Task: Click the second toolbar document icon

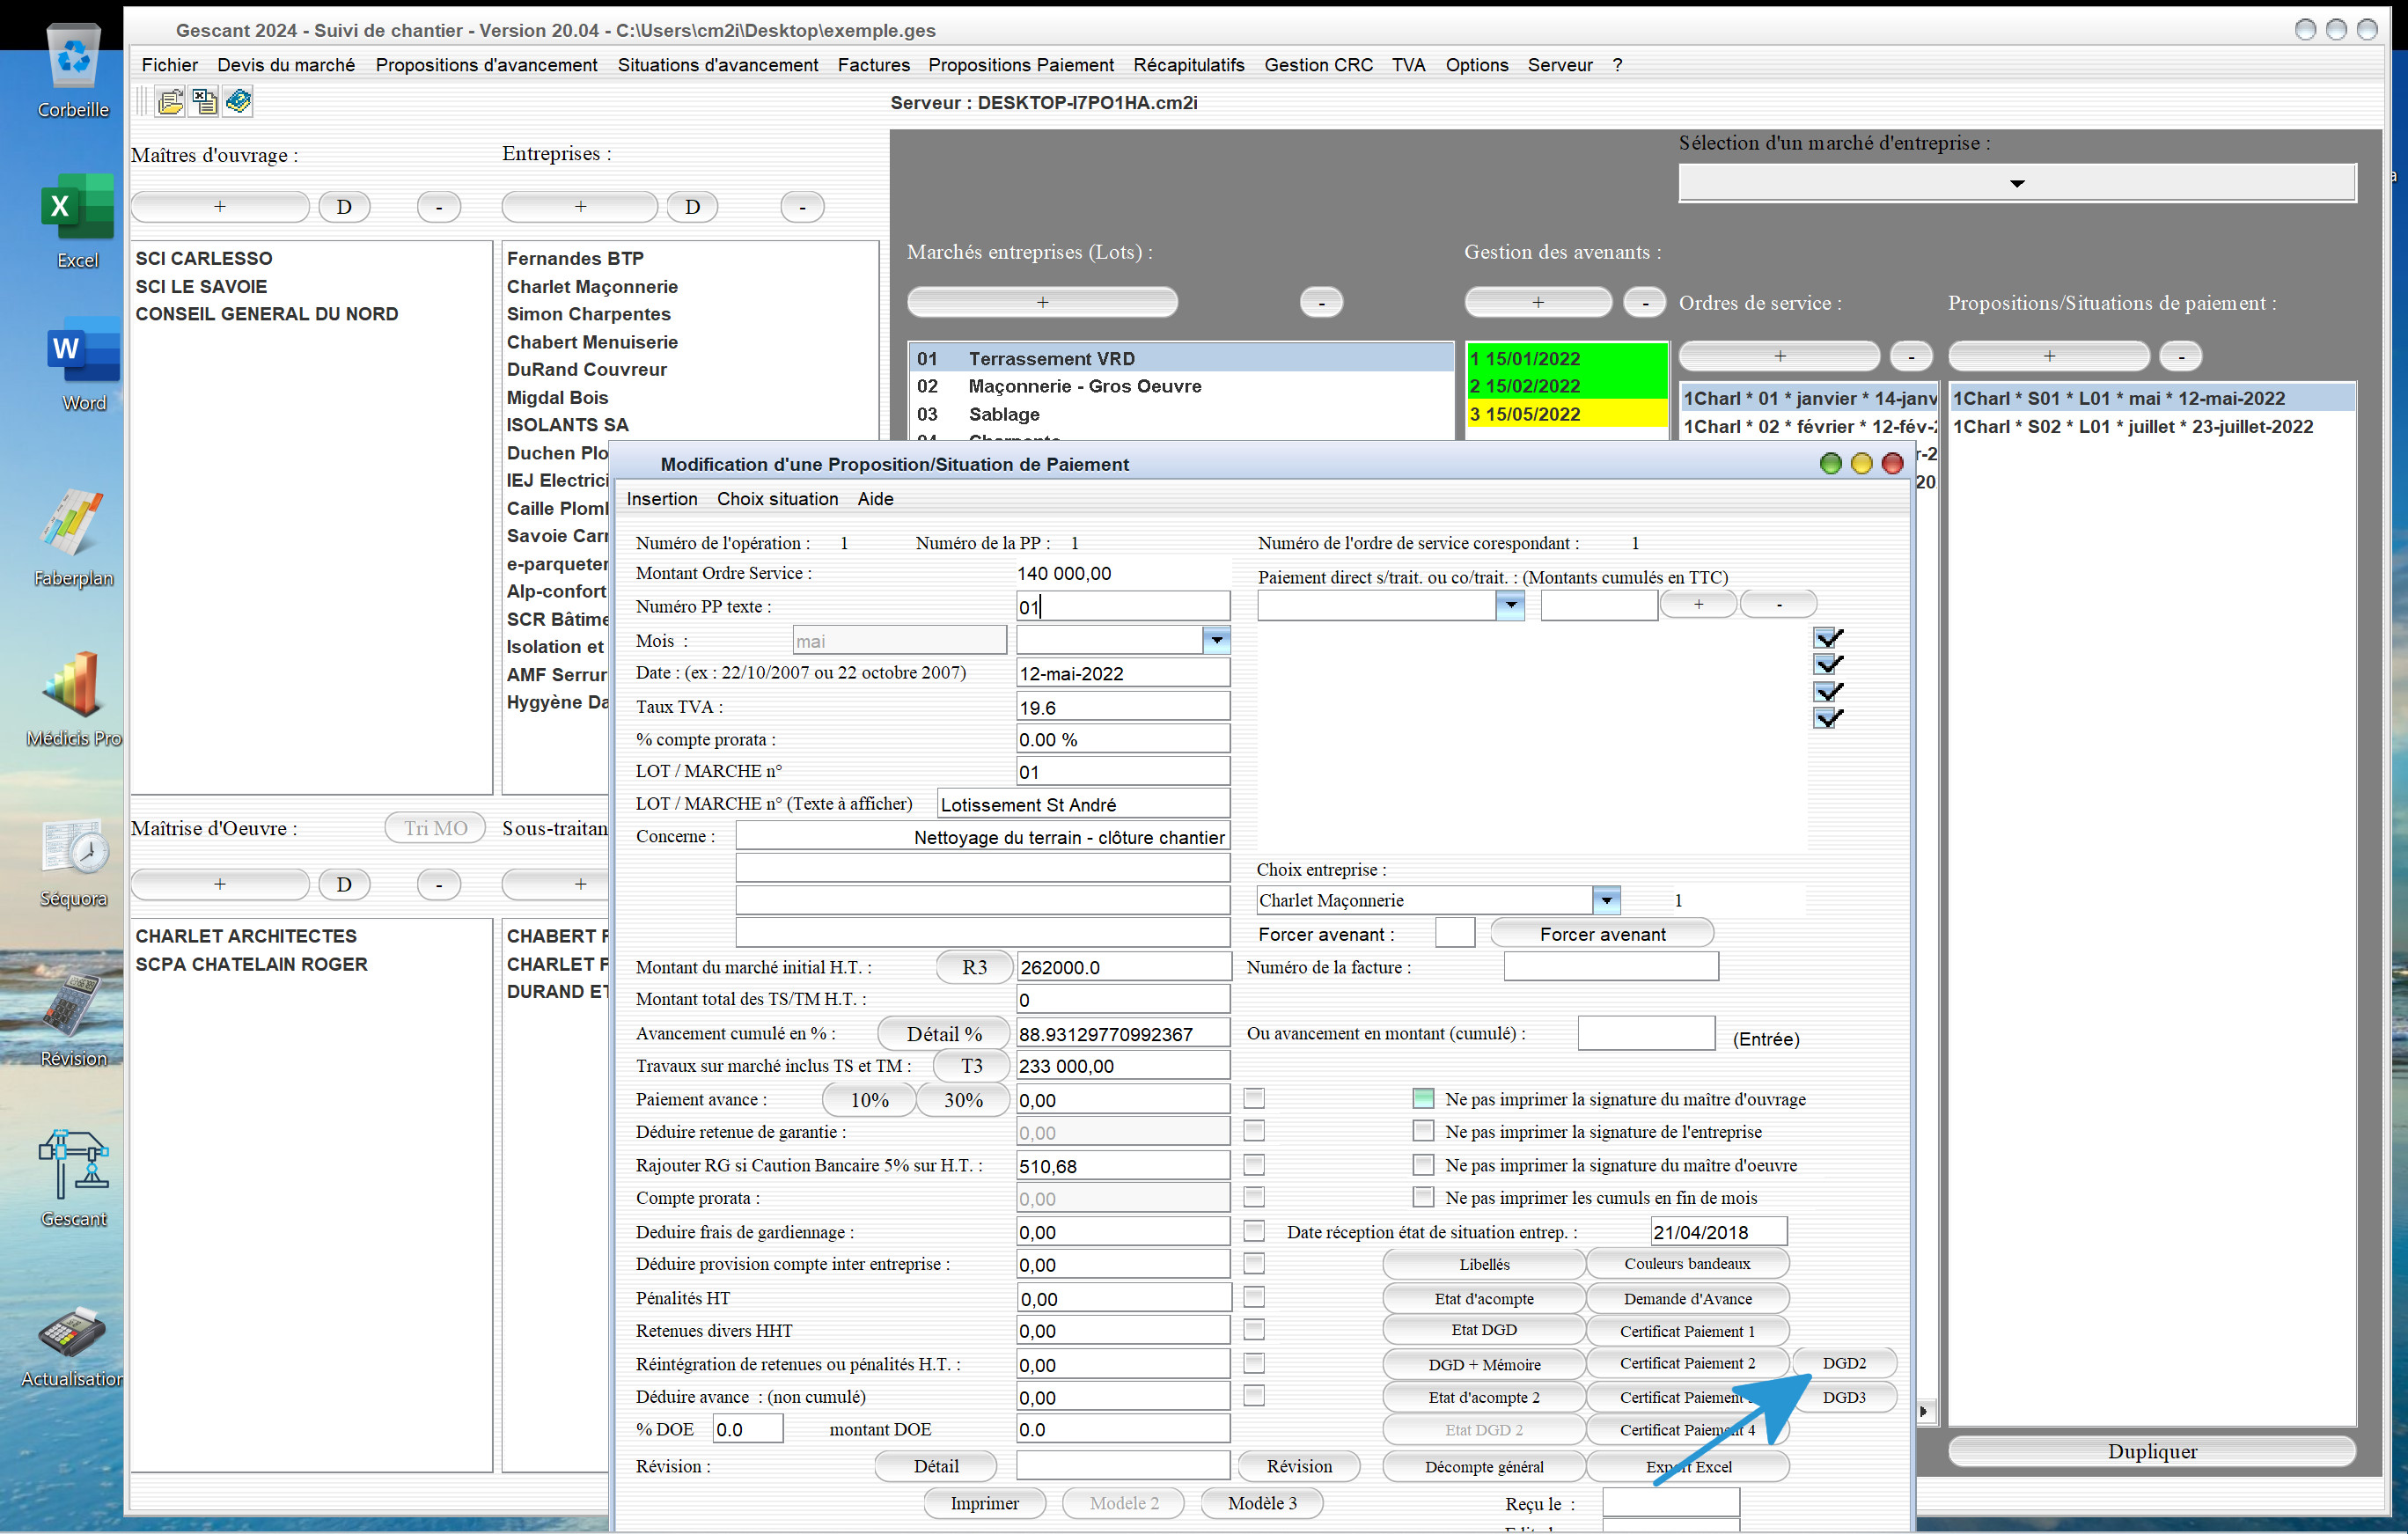Action: 204,101
